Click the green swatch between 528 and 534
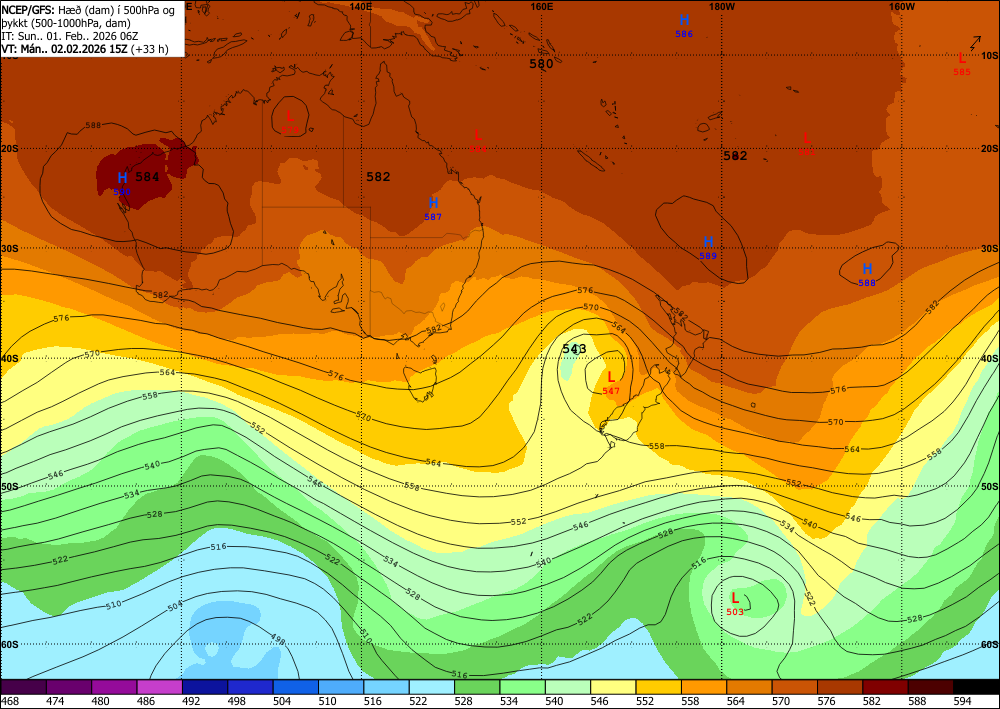Viewport: 1000px width, 709px height. coord(477,687)
